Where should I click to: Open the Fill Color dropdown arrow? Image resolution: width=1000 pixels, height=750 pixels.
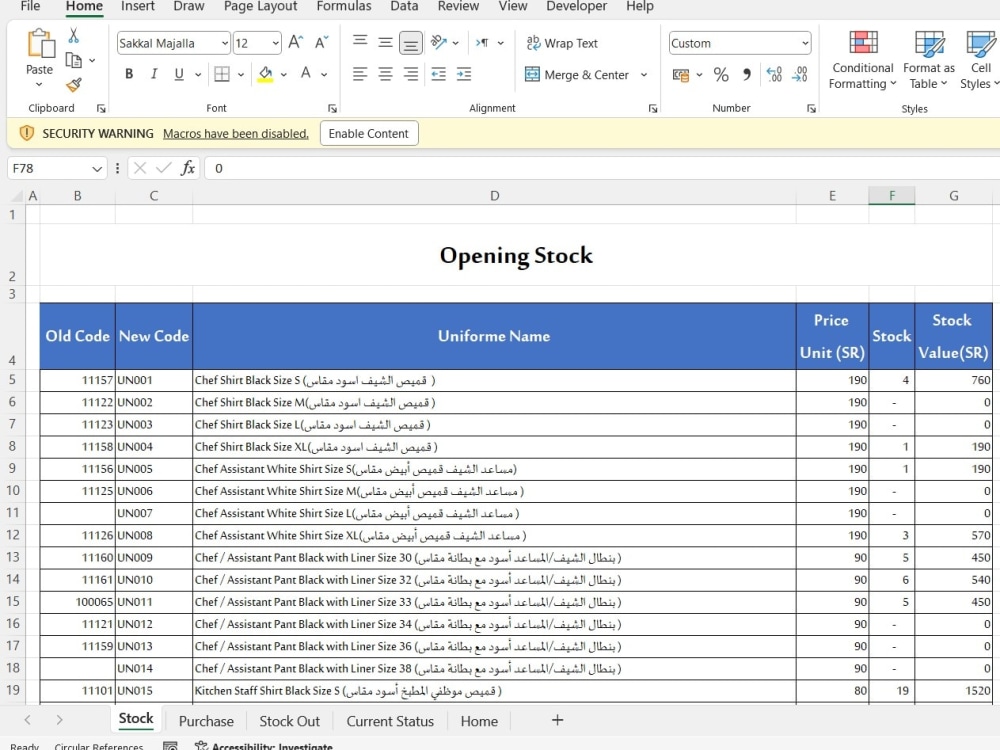point(283,75)
